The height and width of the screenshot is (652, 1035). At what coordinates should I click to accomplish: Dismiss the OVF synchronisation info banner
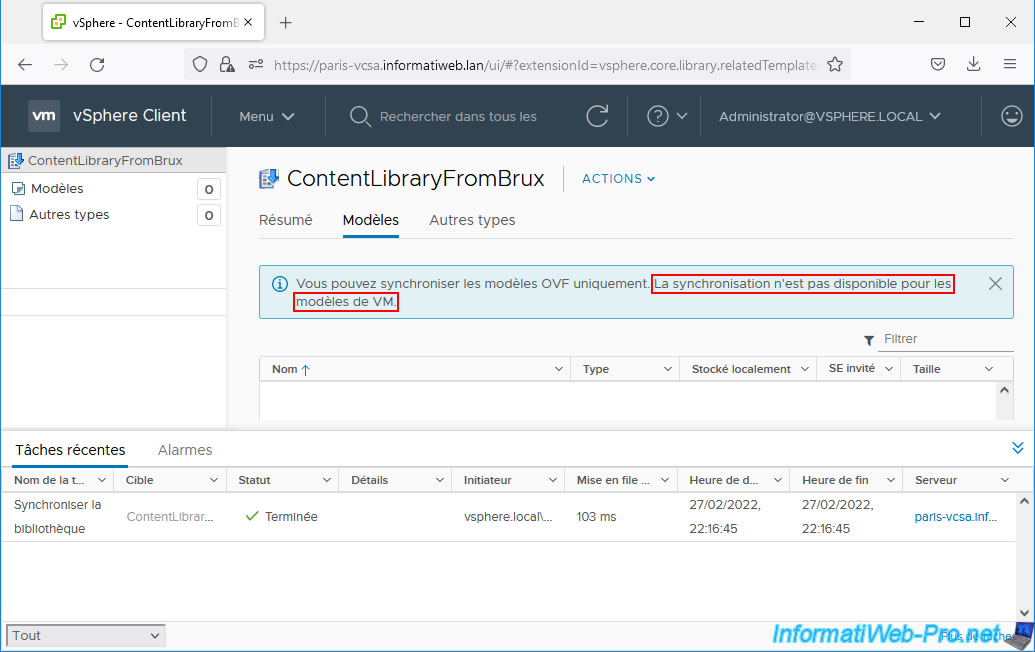pyautogui.click(x=994, y=283)
